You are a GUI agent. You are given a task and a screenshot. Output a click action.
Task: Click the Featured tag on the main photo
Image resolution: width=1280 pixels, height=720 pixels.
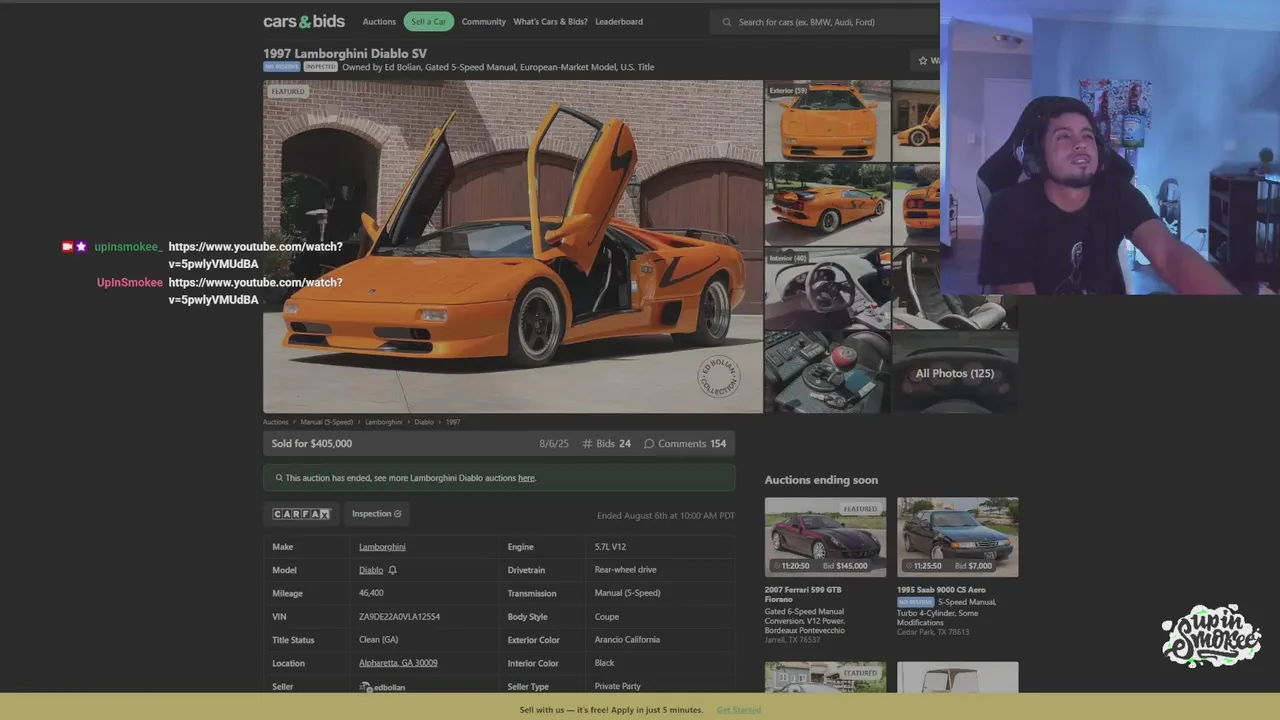pyautogui.click(x=288, y=91)
